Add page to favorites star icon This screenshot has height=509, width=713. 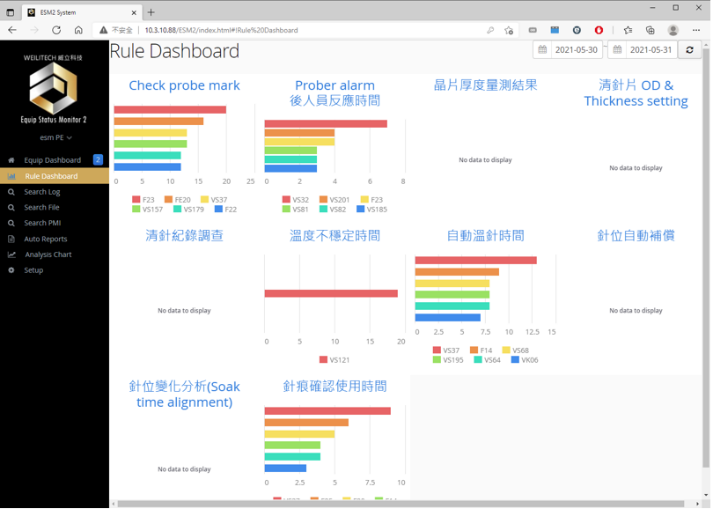click(x=509, y=30)
